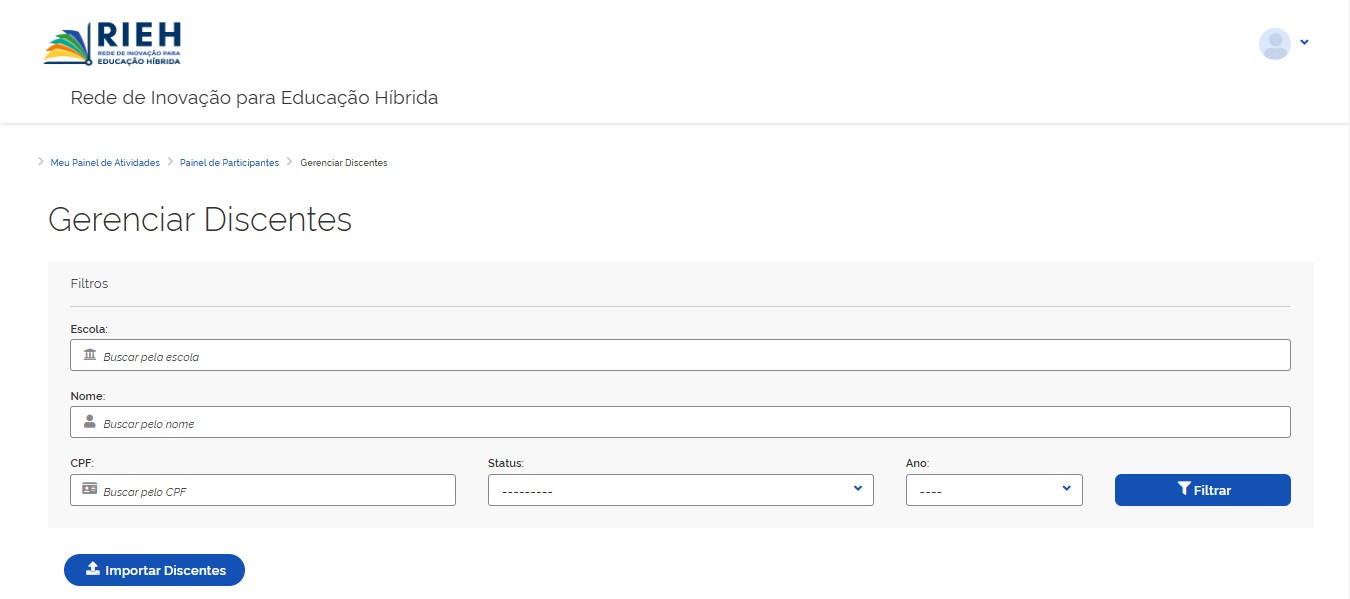Focus the Buscar pela escola input
The width and height of the screenshot is (1350, 599).
(x=680, y=356)
